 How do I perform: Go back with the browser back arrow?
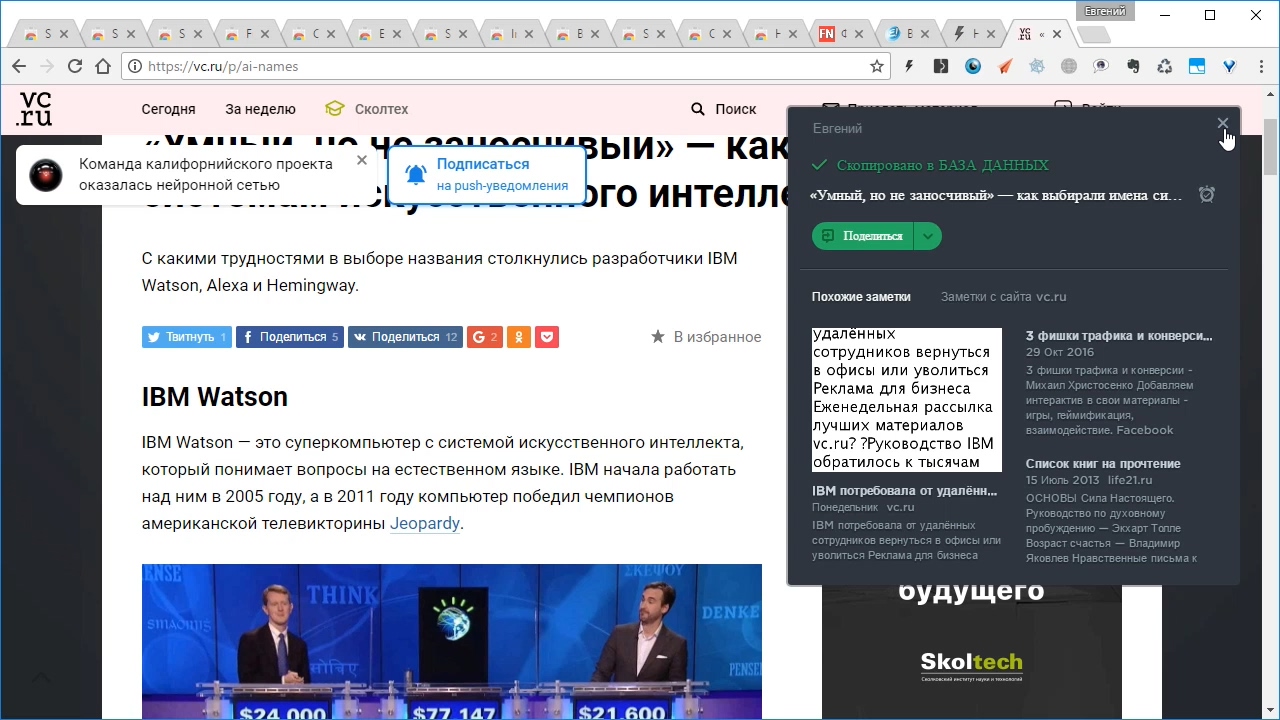(19, 66)
